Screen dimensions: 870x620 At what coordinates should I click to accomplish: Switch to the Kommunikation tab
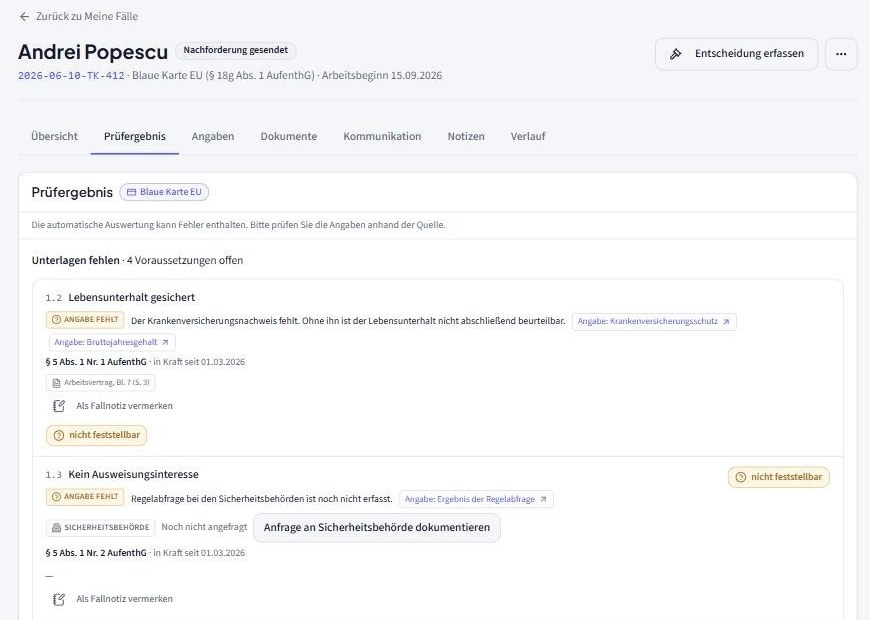point(382,137)
